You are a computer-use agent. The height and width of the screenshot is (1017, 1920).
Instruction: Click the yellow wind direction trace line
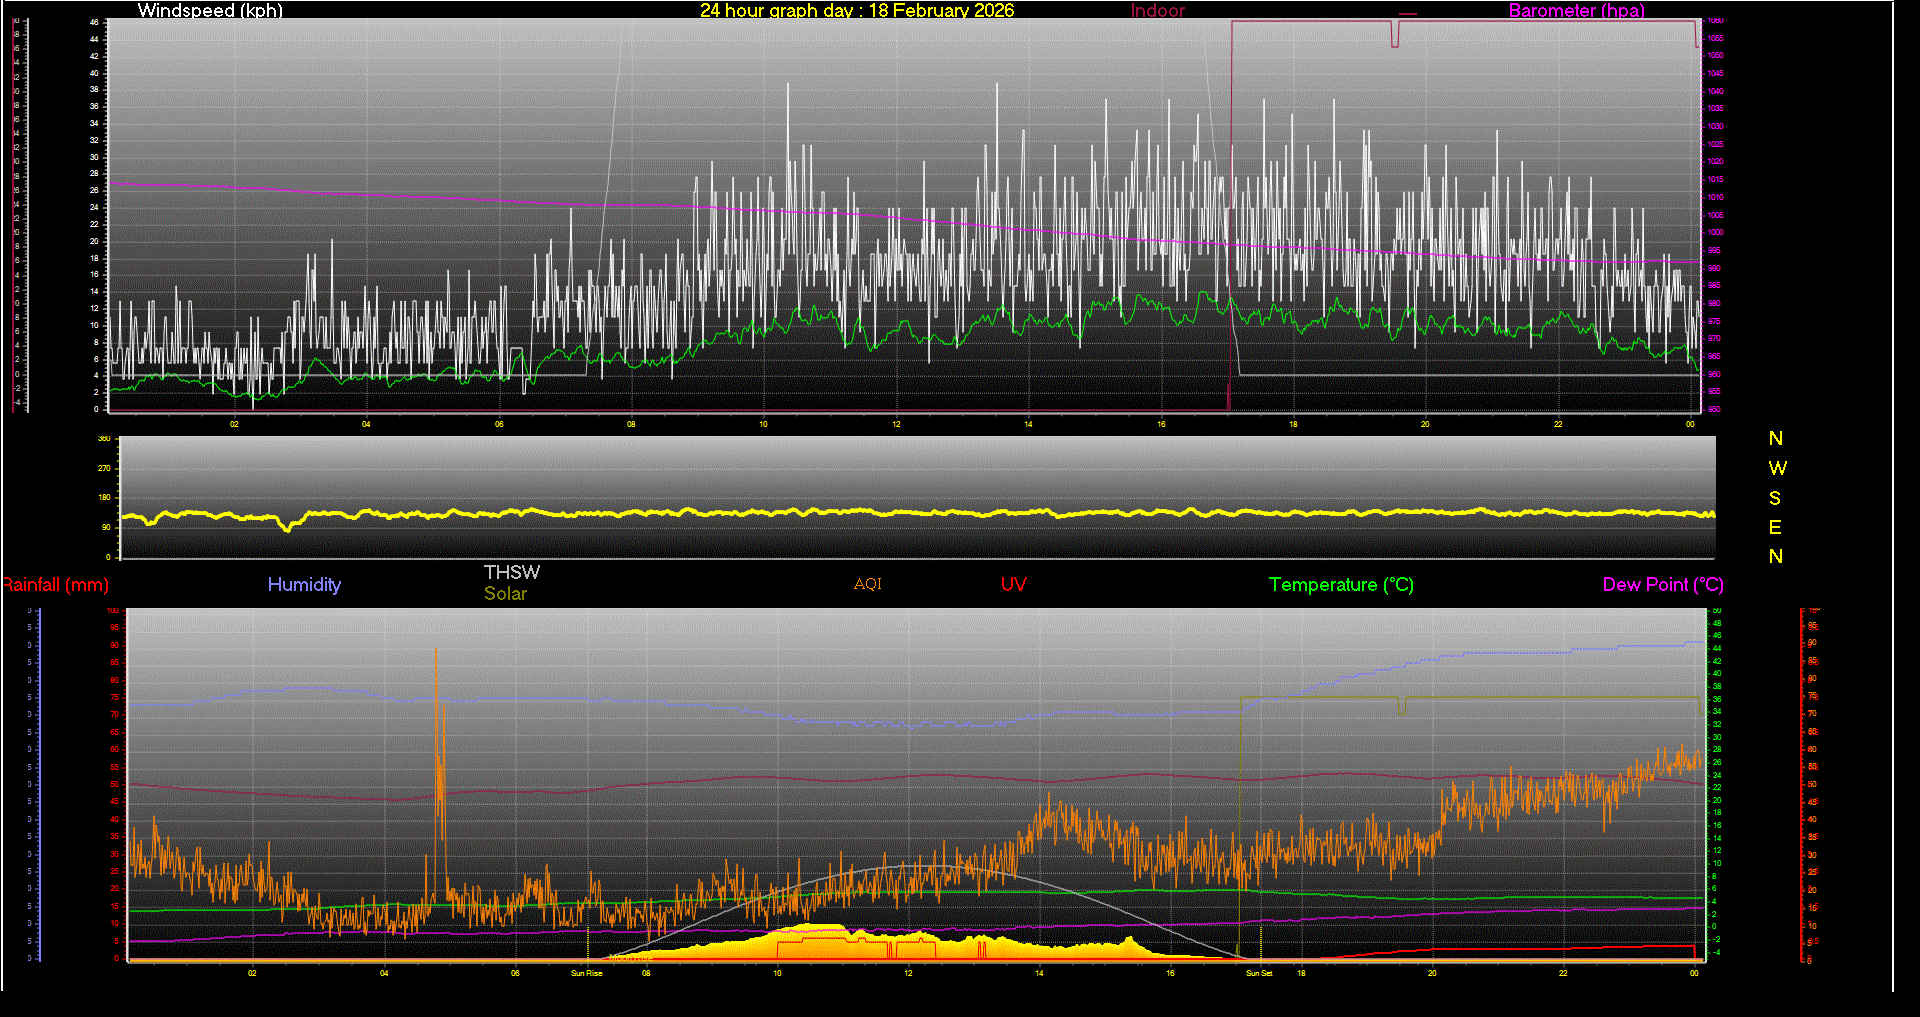(x=900, y=513)
